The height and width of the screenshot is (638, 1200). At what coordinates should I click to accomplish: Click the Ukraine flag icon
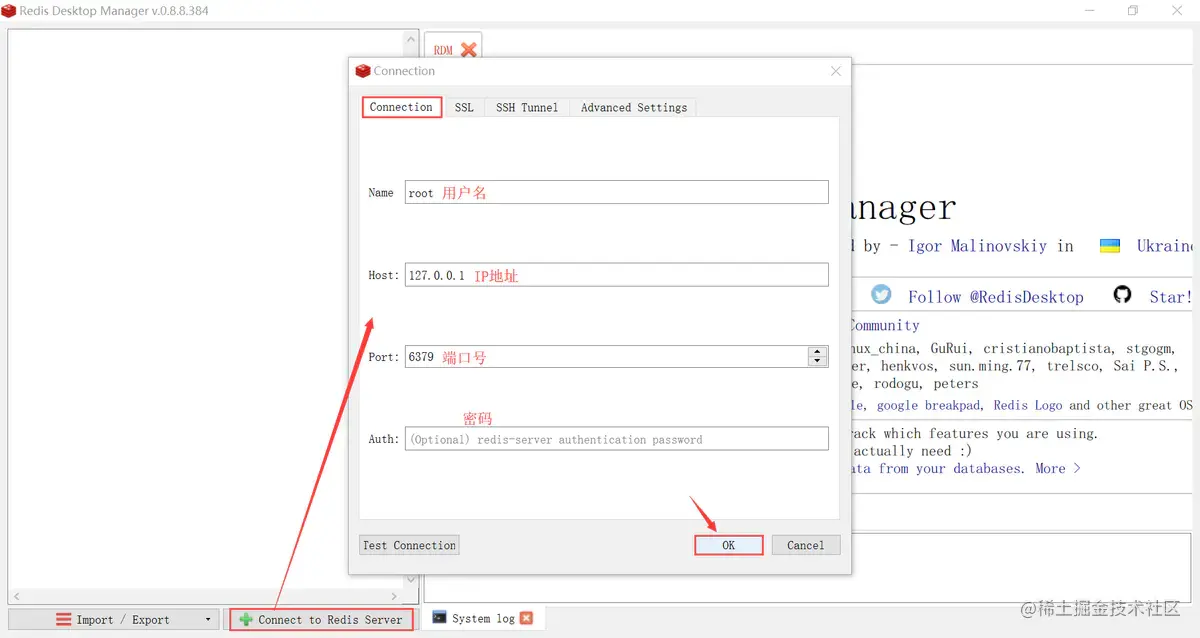(1110, 245)
